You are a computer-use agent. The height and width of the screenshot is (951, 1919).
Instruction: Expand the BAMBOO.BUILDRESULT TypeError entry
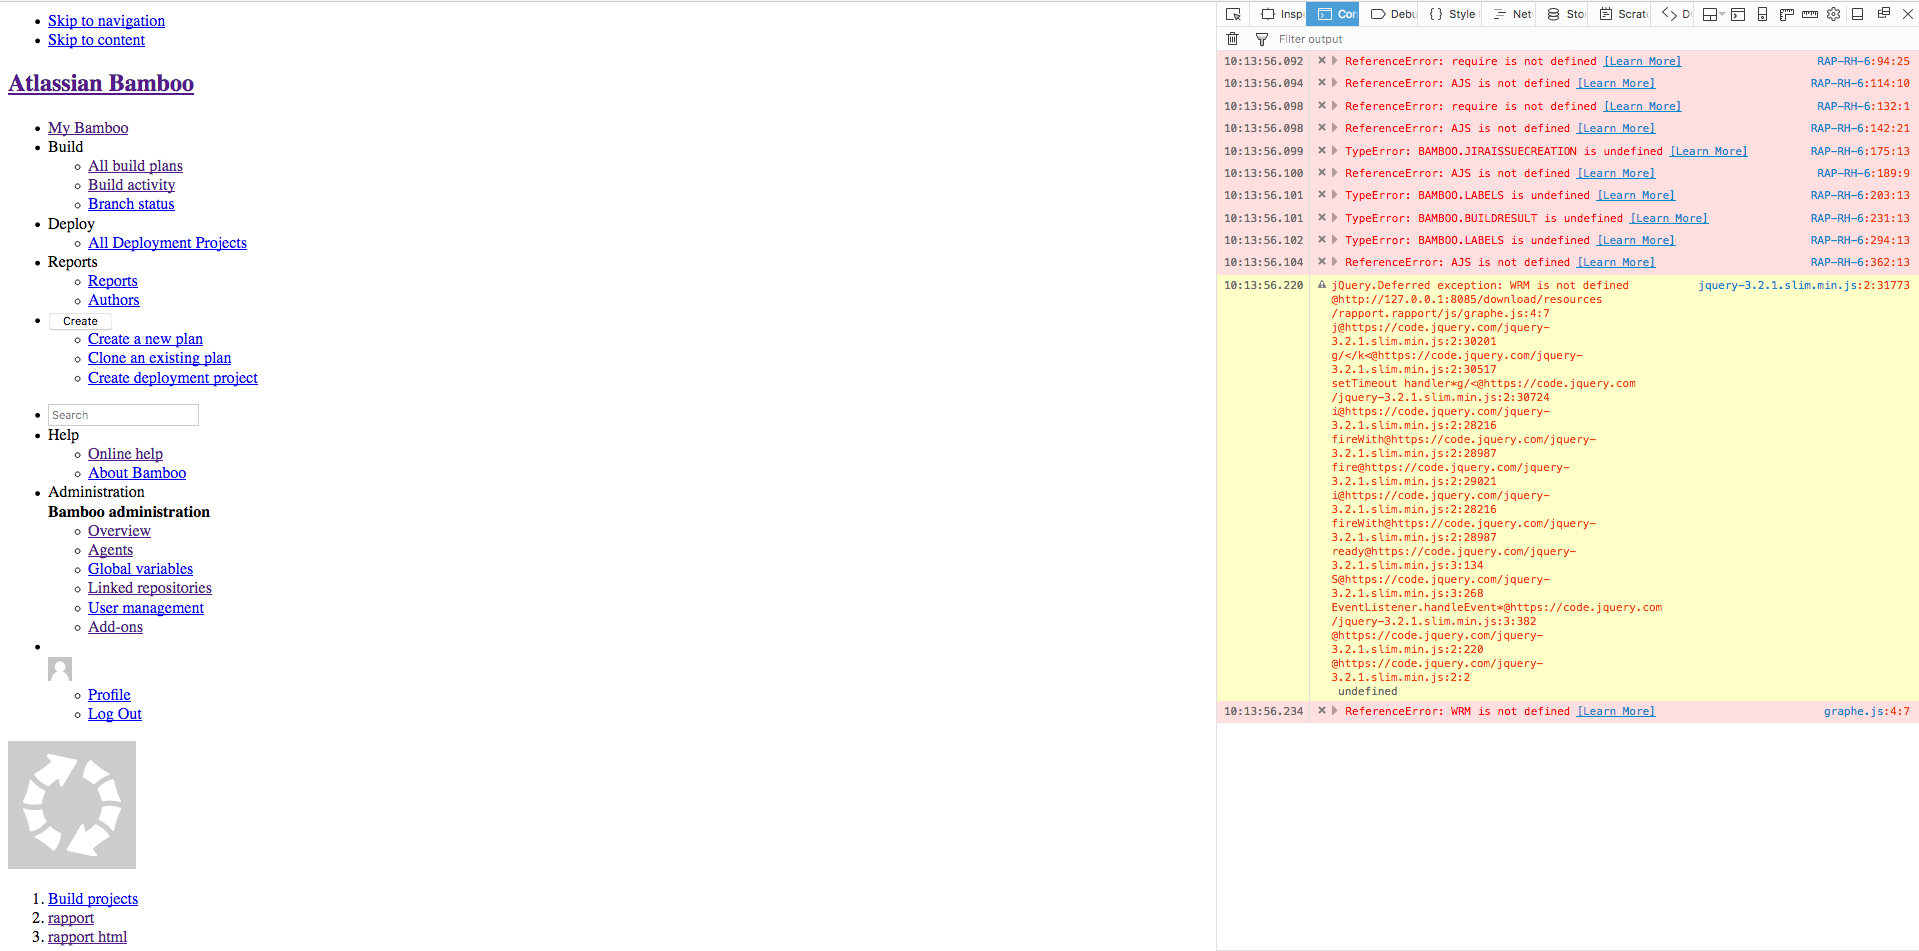point(1334,218)
